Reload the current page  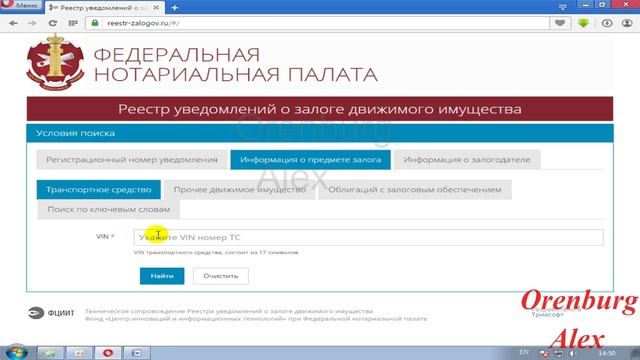(x=53, y=23)
